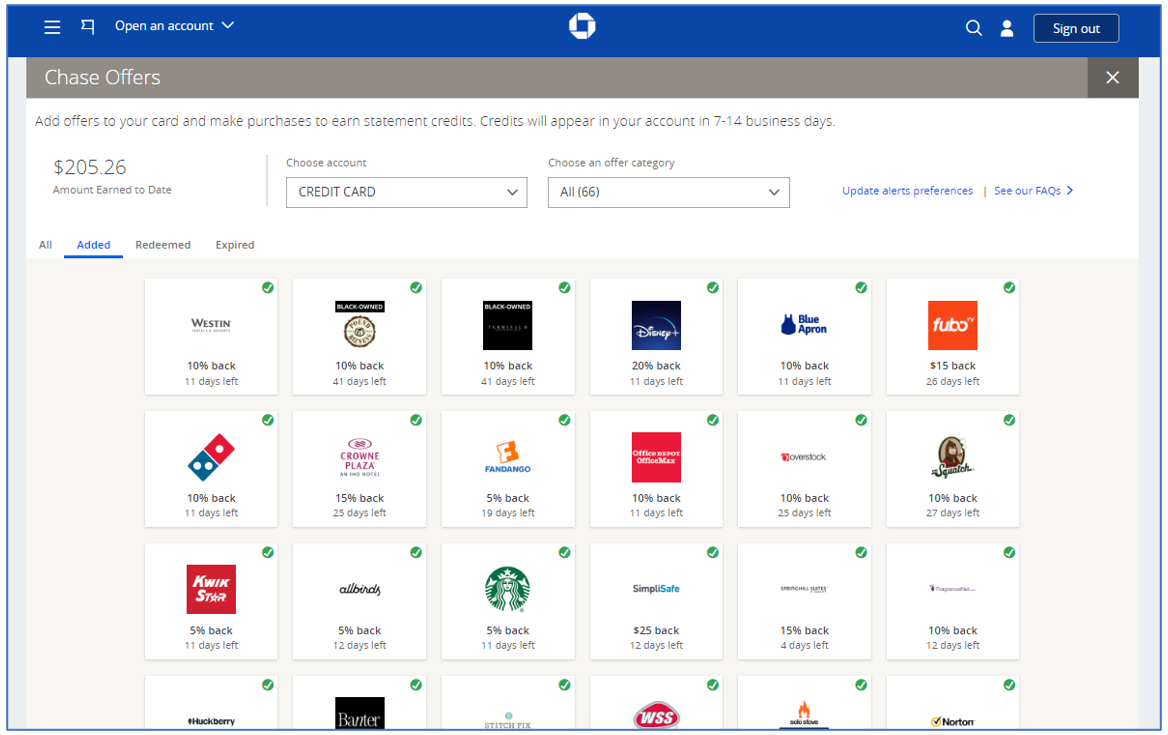This screenshot has width=1168, height=735.
Task: Open the See our FAQs link
Action: pos(1034,191)
